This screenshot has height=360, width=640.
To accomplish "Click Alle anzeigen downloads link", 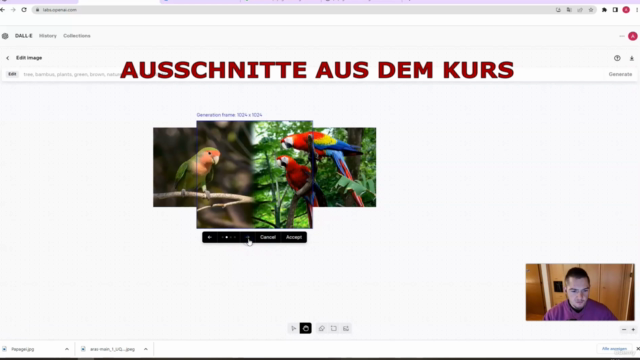I will (614, 349).
